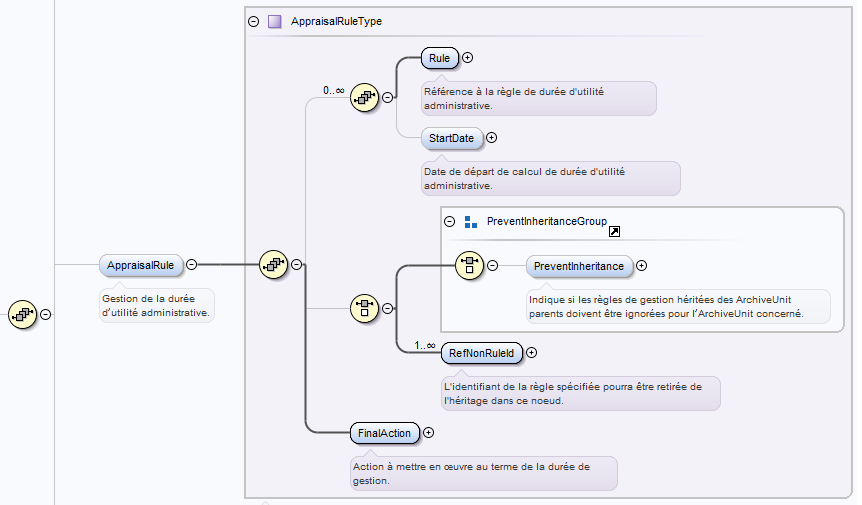Collapse the AppraisalRule element
Image resolution: width=862 pixels, height=505 pixels.
point(191,265)
